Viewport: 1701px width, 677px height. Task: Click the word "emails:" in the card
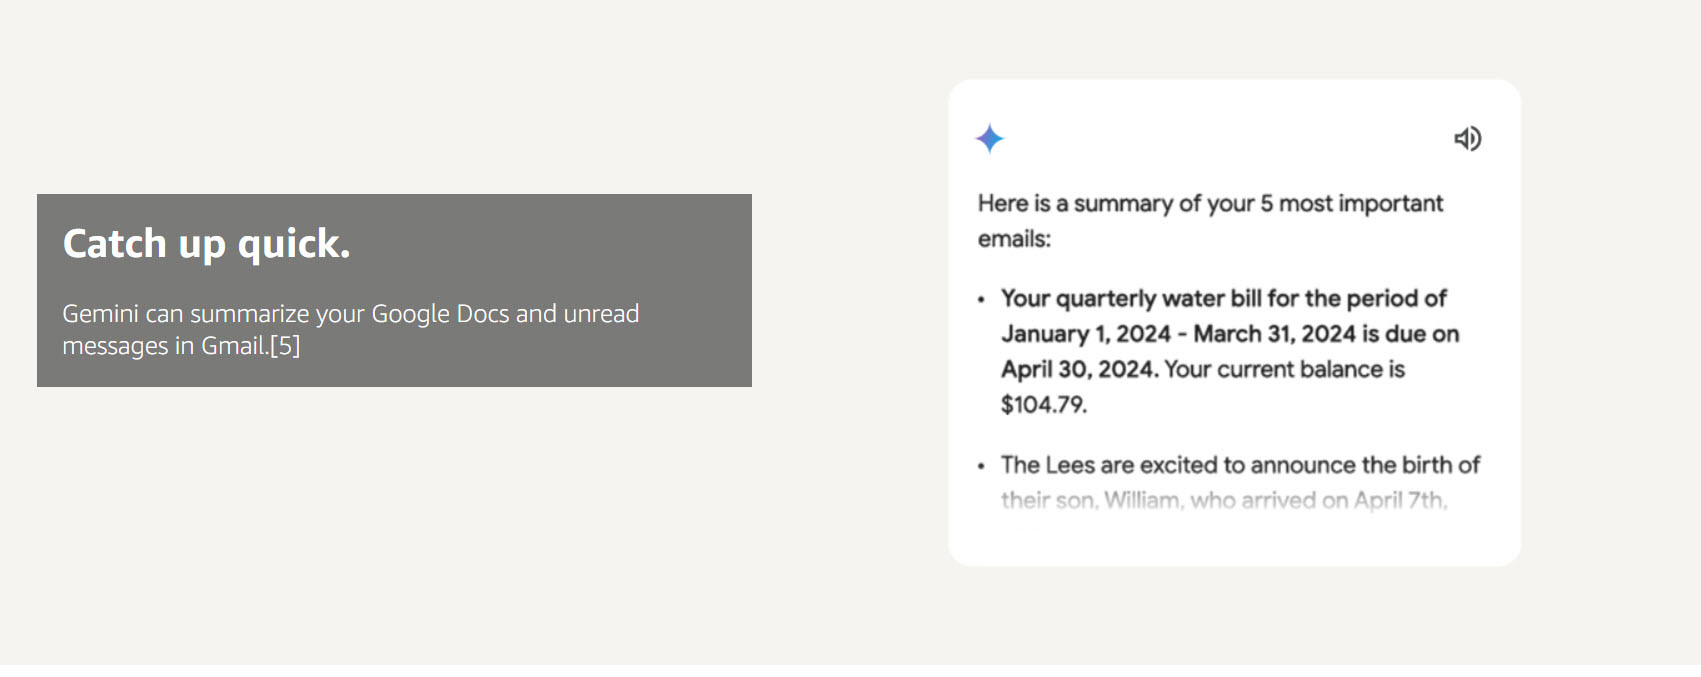pyautogui.click(x=1014, y=239)
